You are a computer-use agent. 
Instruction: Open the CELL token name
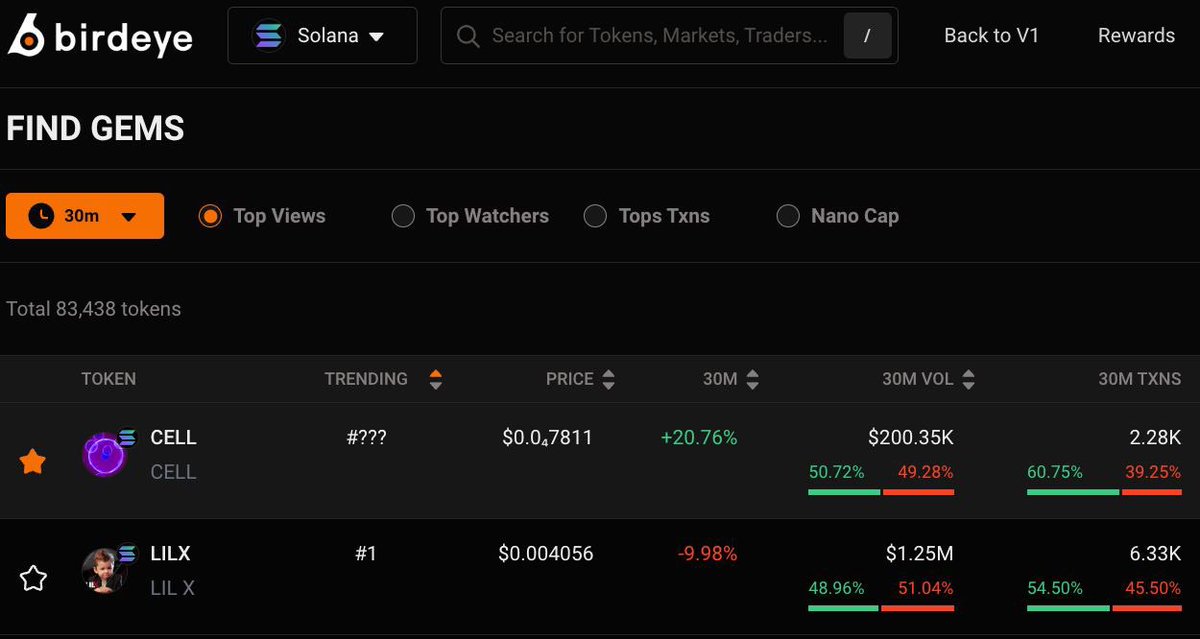tap(173, 438)
